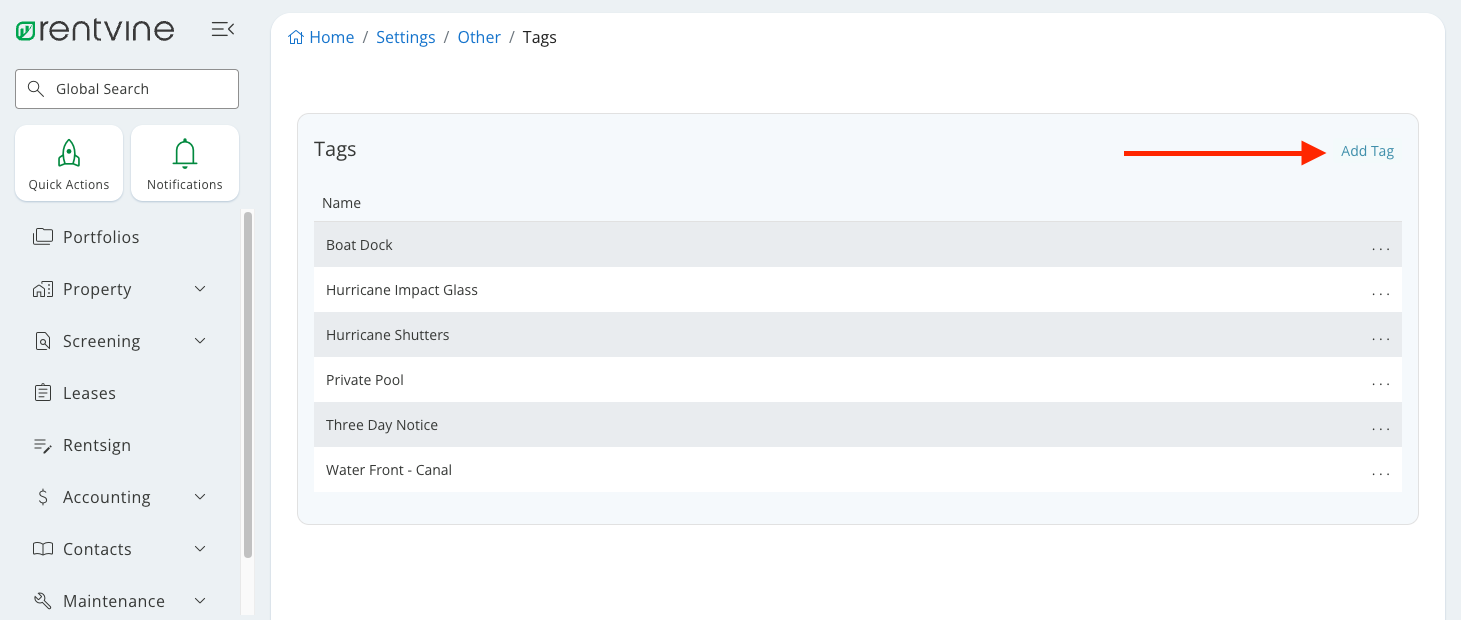This screenshot has width=1461, height=620.
Task: Click the magnifier icon in Global Search
Action: coord(36,88)
